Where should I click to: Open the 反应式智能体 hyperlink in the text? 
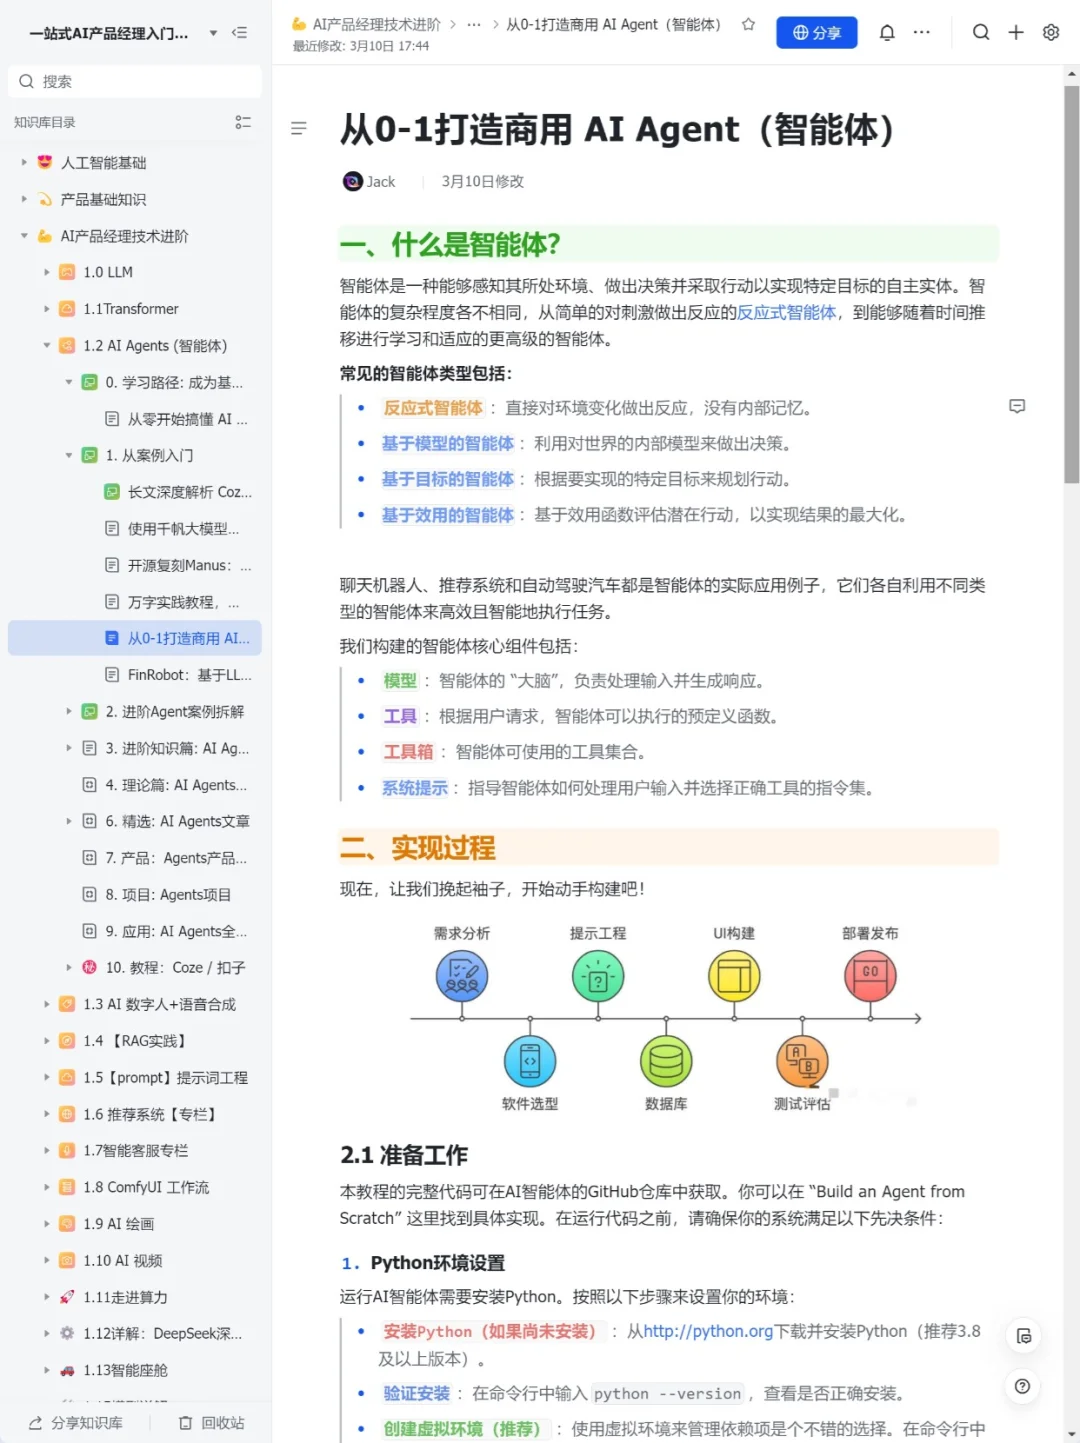click(x=786, y=312)
